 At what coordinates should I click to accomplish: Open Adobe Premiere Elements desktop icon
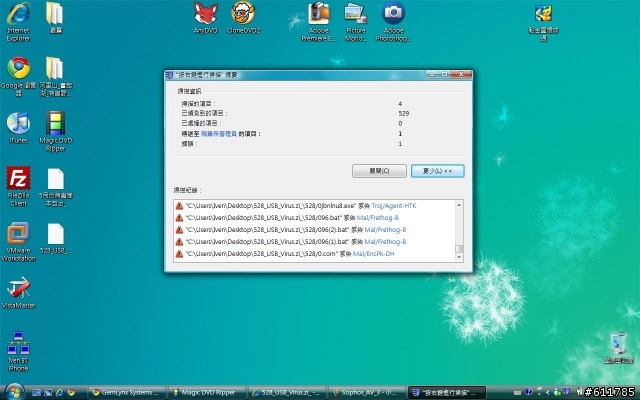click(319, 22)
